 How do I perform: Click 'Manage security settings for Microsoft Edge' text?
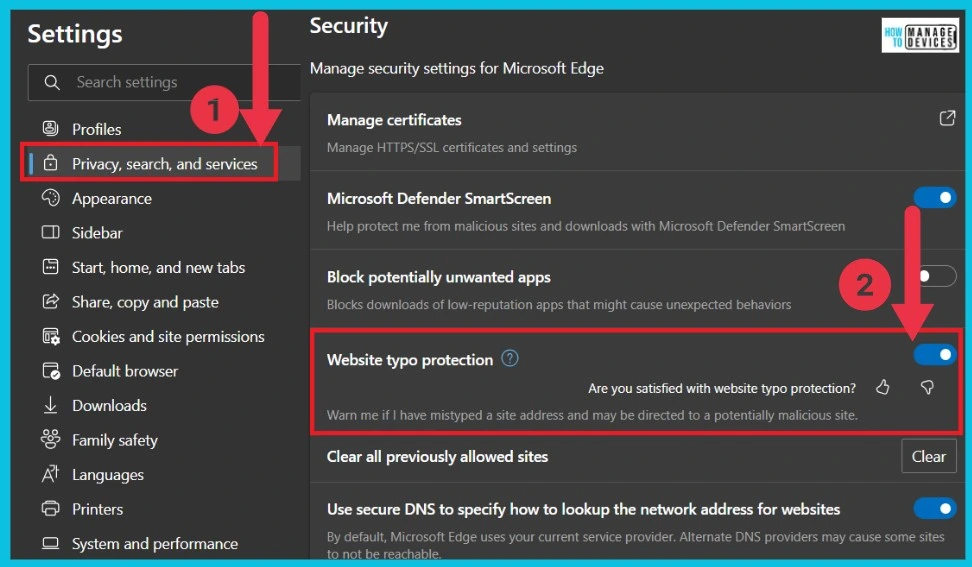coord(457,68)
